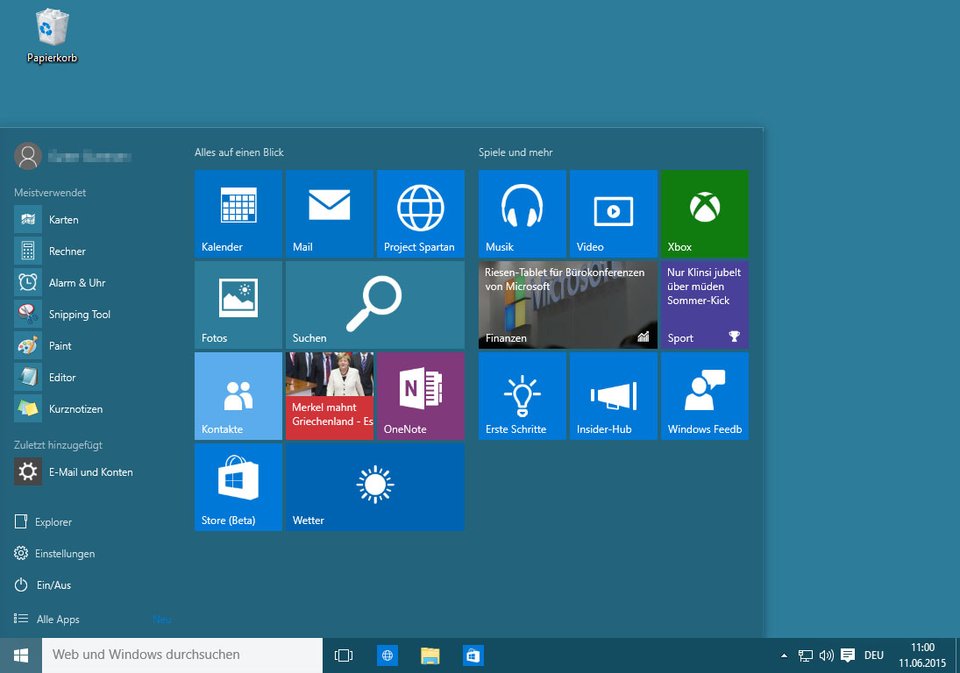Launch the Xbox tile
The image size is (960, 673).
point(705,214)
